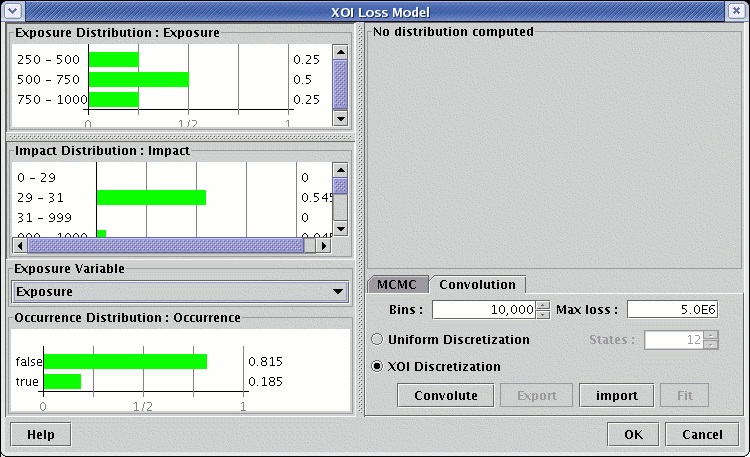Click the green bar for false occurrence
The image size is (750, 457).
pyautogui.click(x=125, y=361)
